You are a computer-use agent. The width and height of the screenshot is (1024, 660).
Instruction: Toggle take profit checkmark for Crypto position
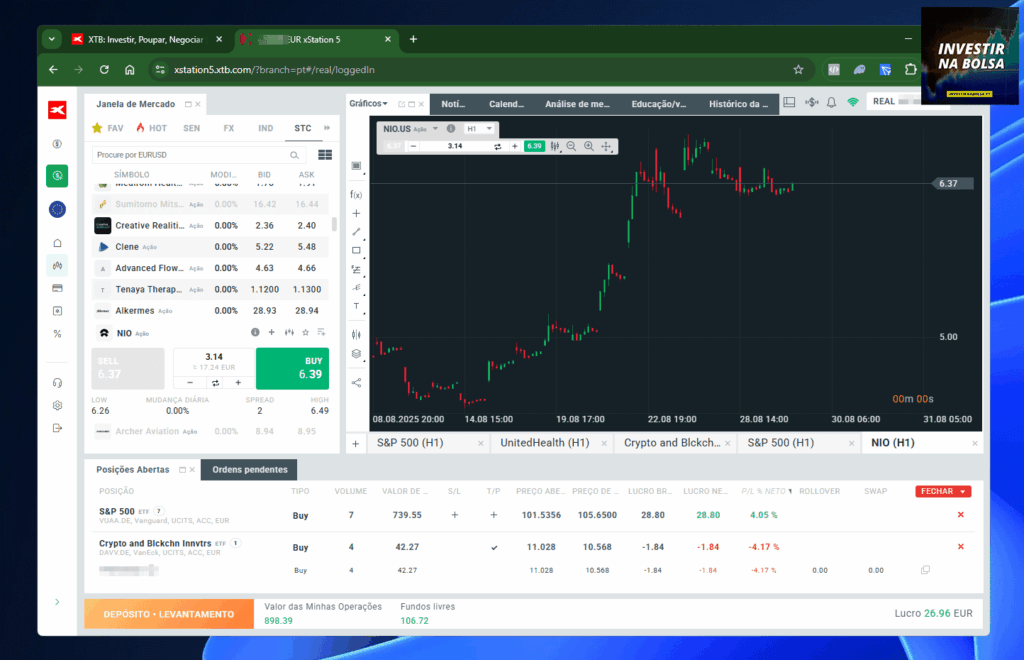pyautogui.click(x=494, y=548)
